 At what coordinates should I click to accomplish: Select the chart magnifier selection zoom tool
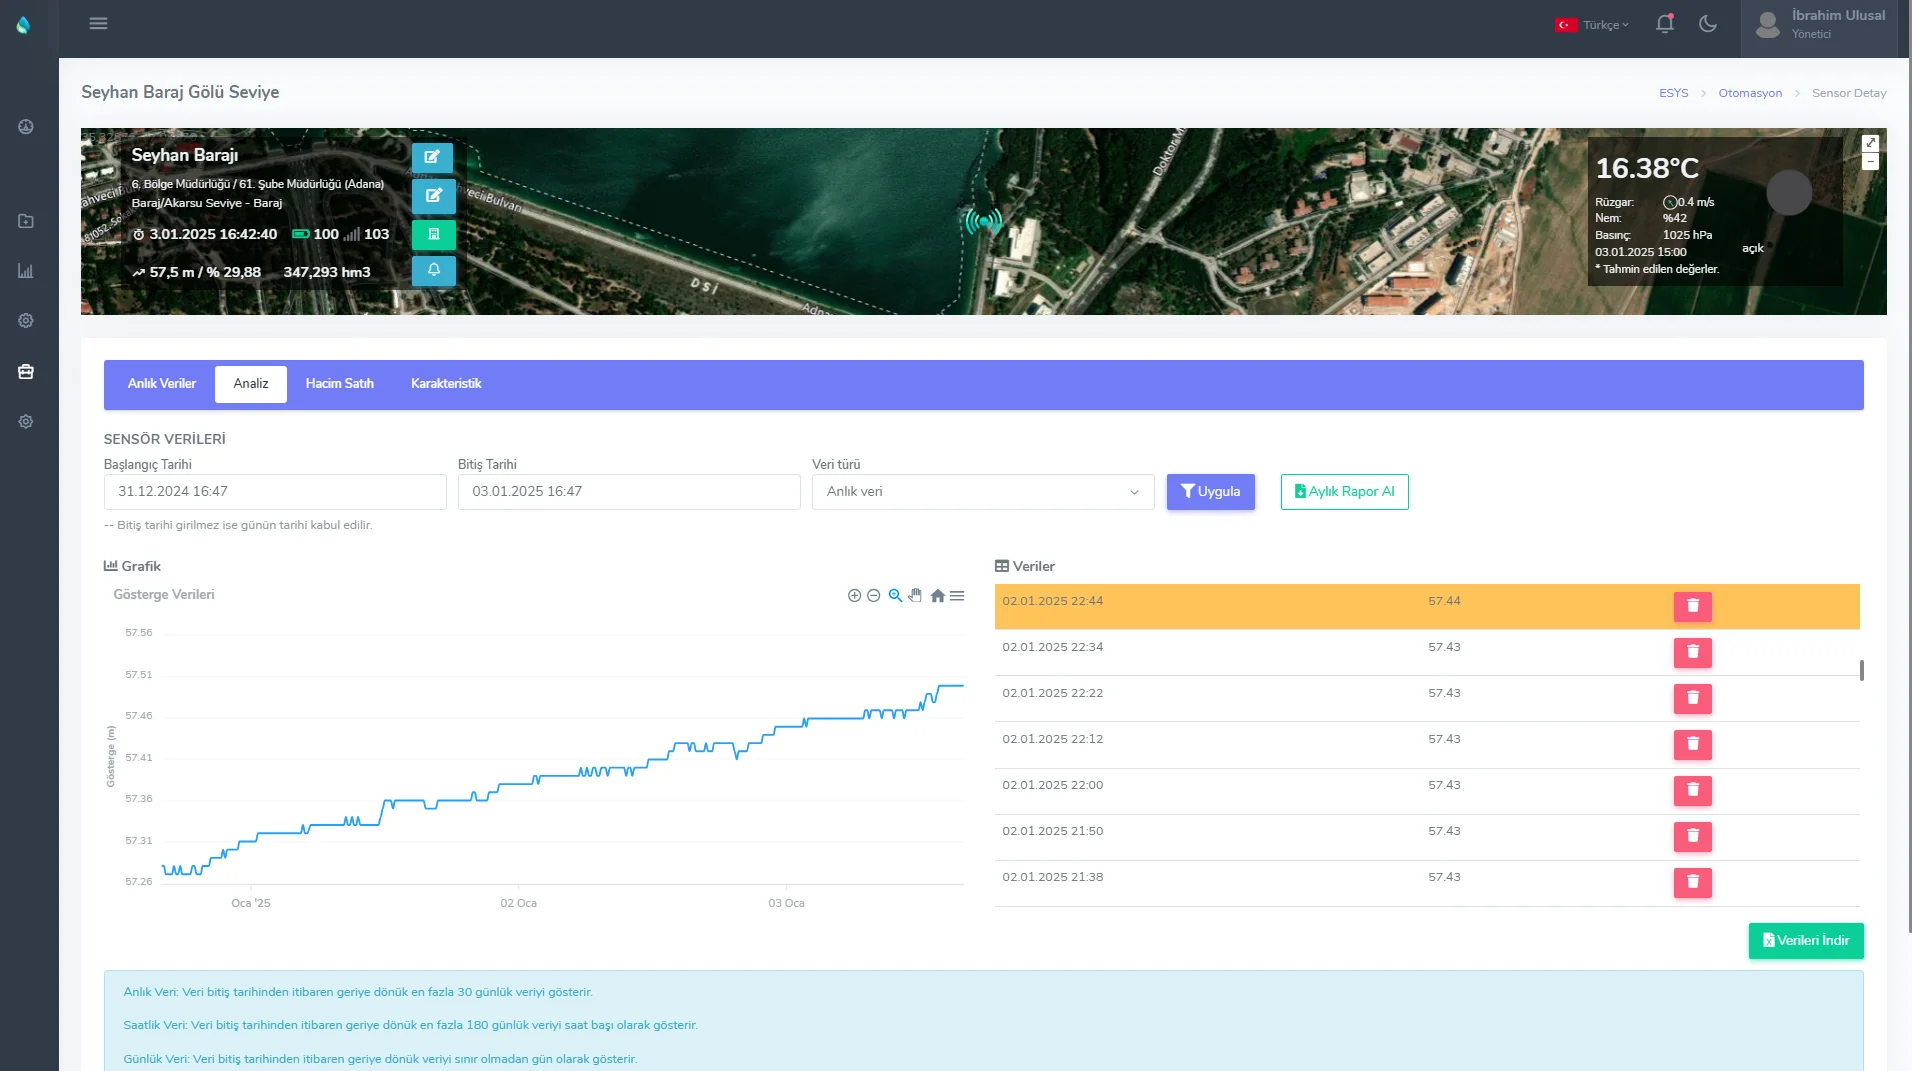(895, 596)
